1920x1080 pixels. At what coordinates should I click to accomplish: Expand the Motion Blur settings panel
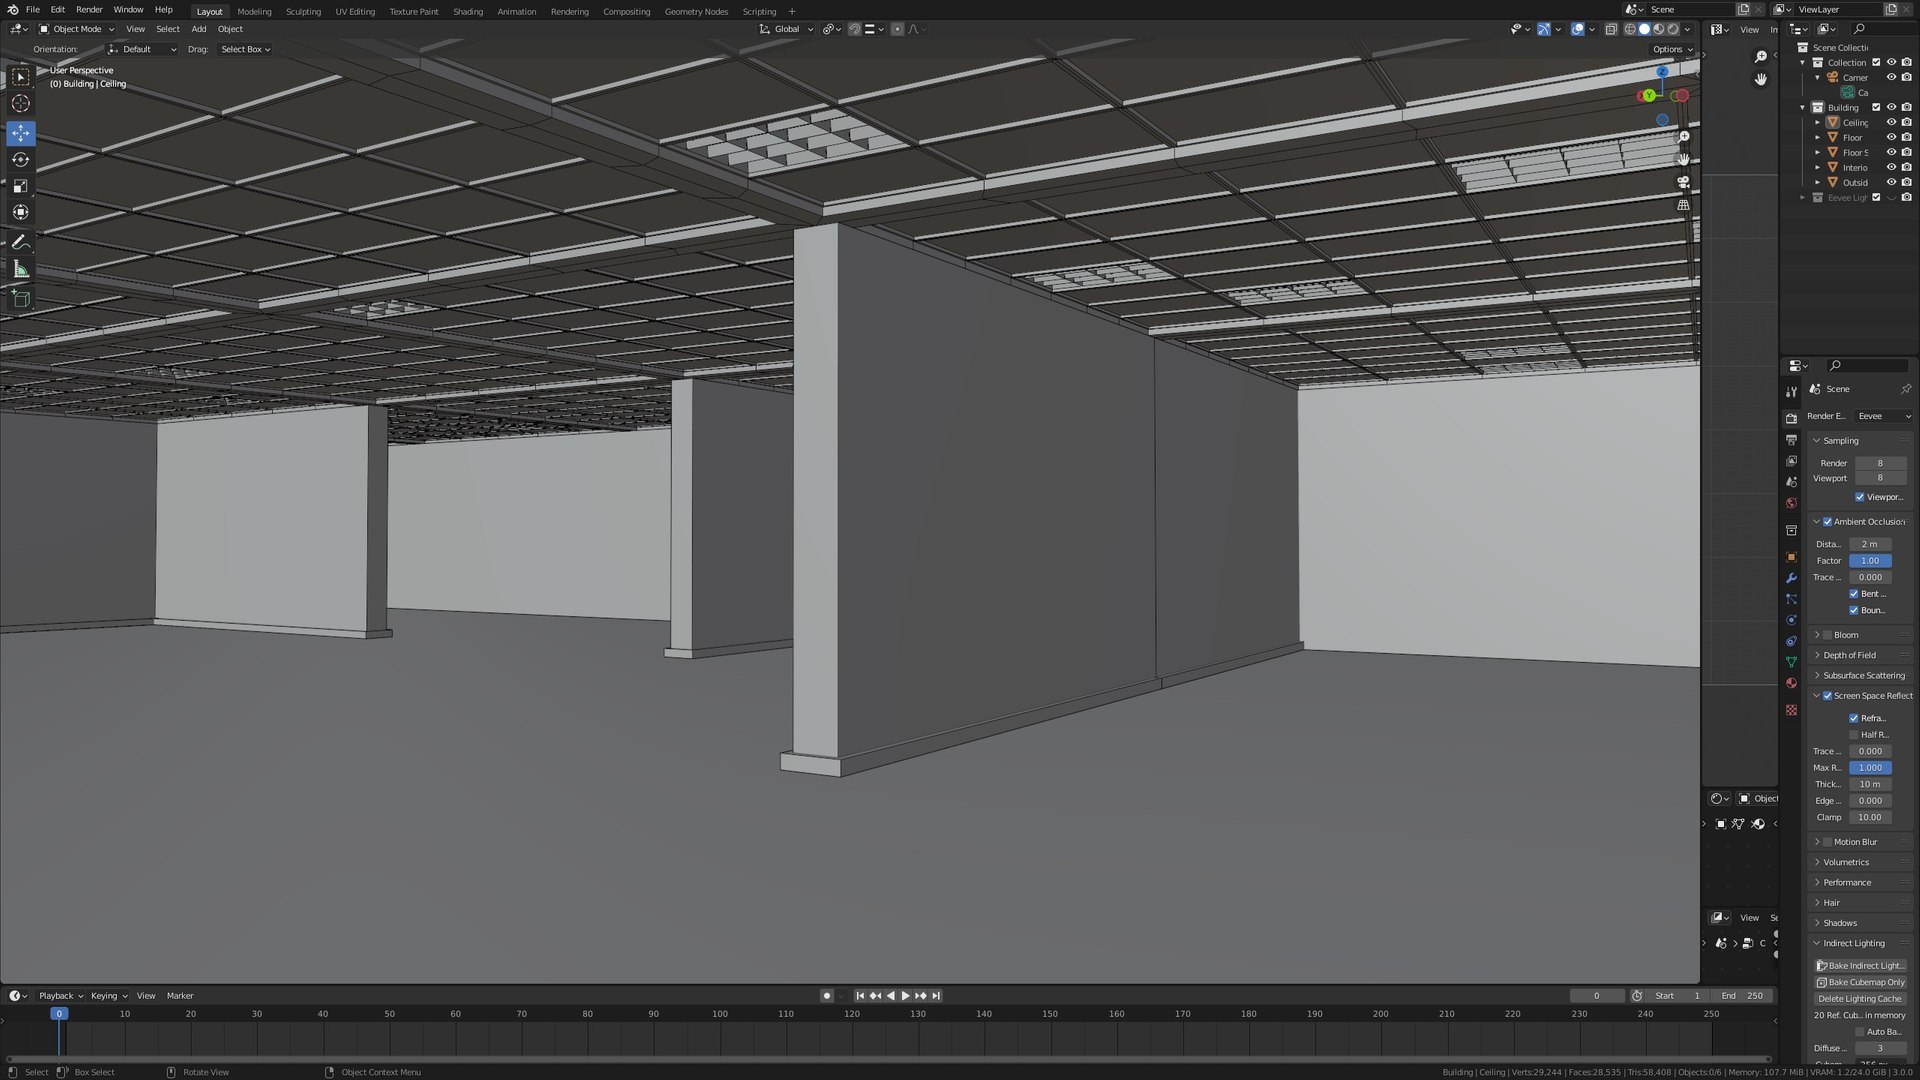[1817, 840]
